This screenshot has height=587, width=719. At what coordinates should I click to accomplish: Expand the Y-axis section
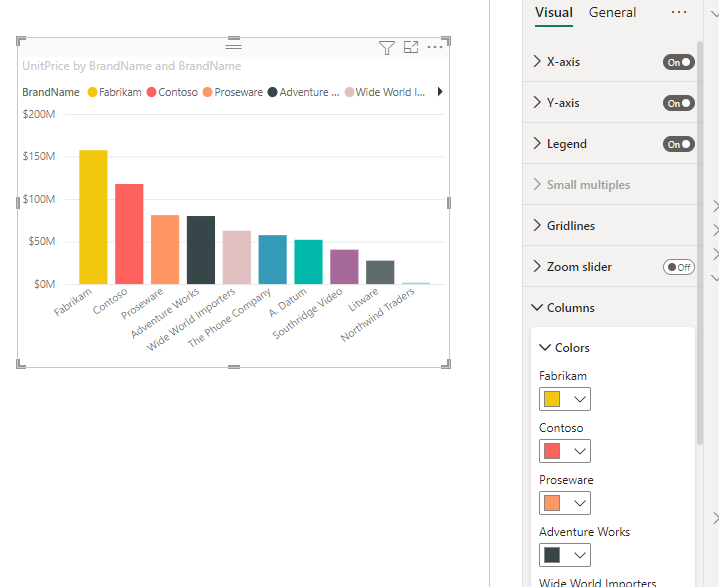[x=537, y=102]
